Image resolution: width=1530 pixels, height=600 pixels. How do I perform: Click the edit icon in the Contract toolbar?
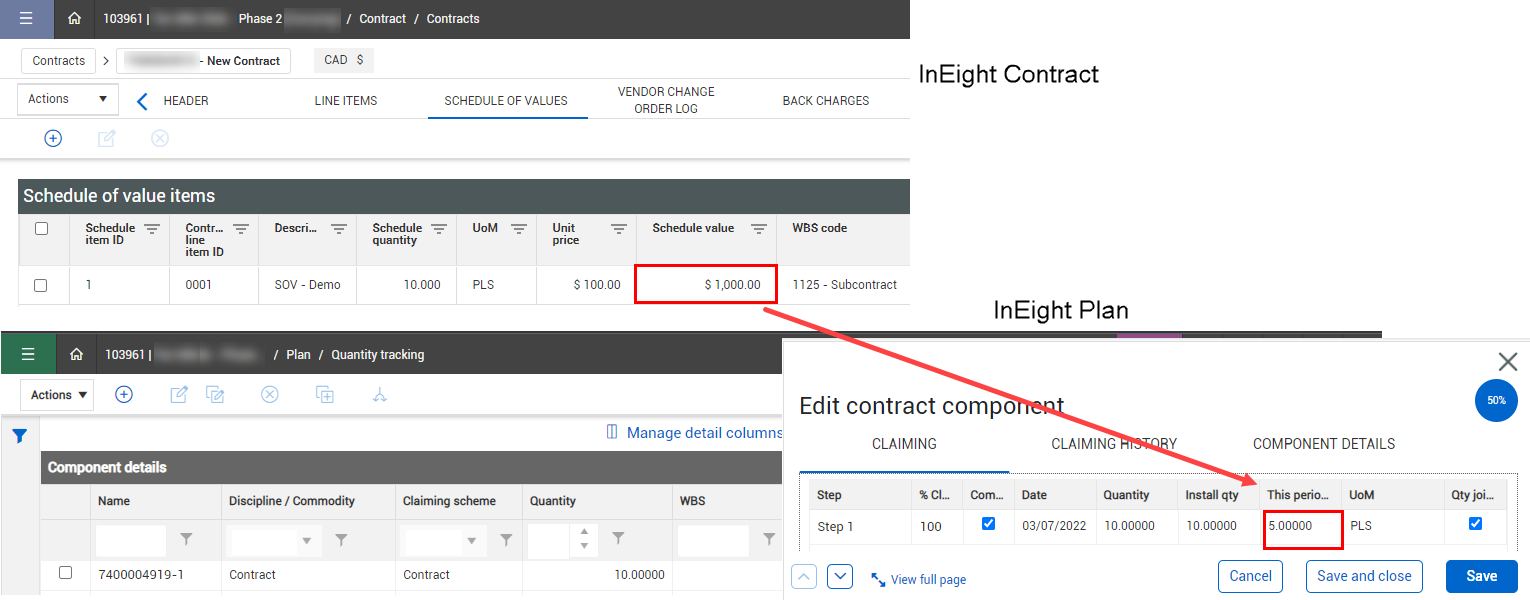point(106,139)
